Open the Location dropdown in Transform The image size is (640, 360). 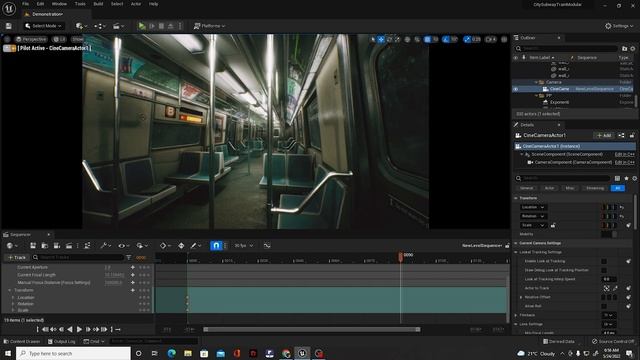pyautogui.click(x=533, y=207)
